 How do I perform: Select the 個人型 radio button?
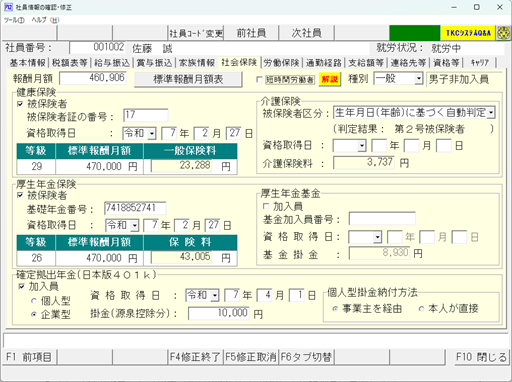34,301
